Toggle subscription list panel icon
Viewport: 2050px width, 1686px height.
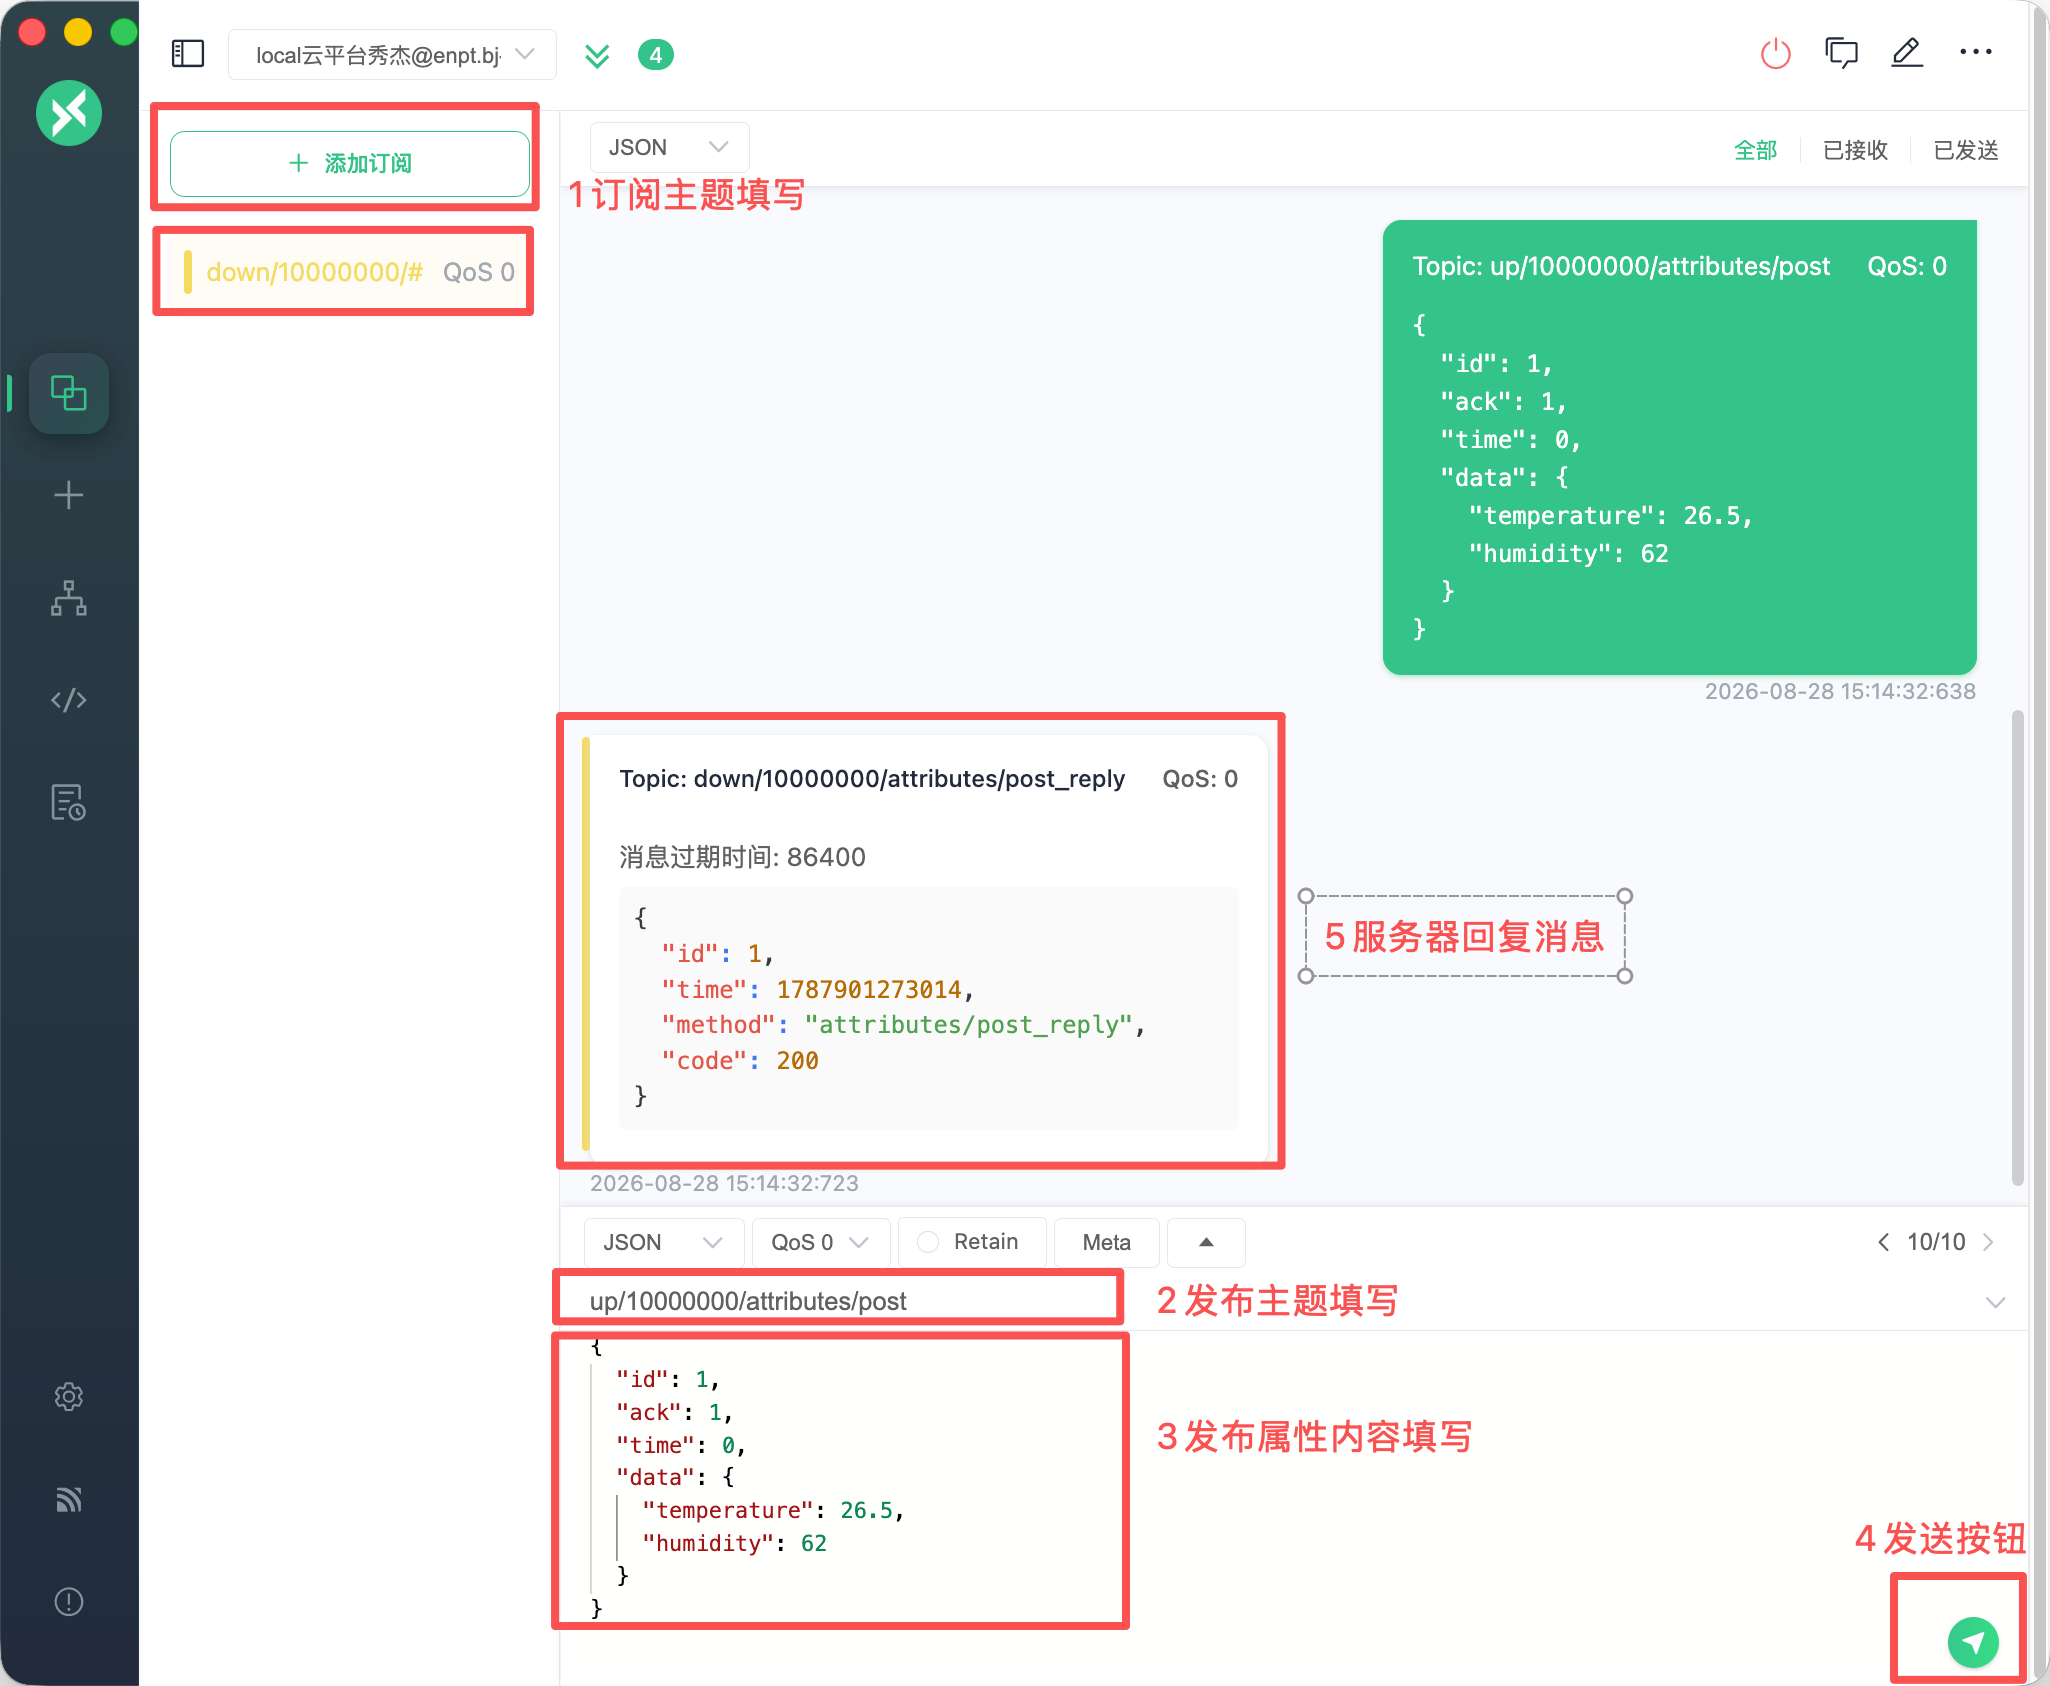coord(188,54)
